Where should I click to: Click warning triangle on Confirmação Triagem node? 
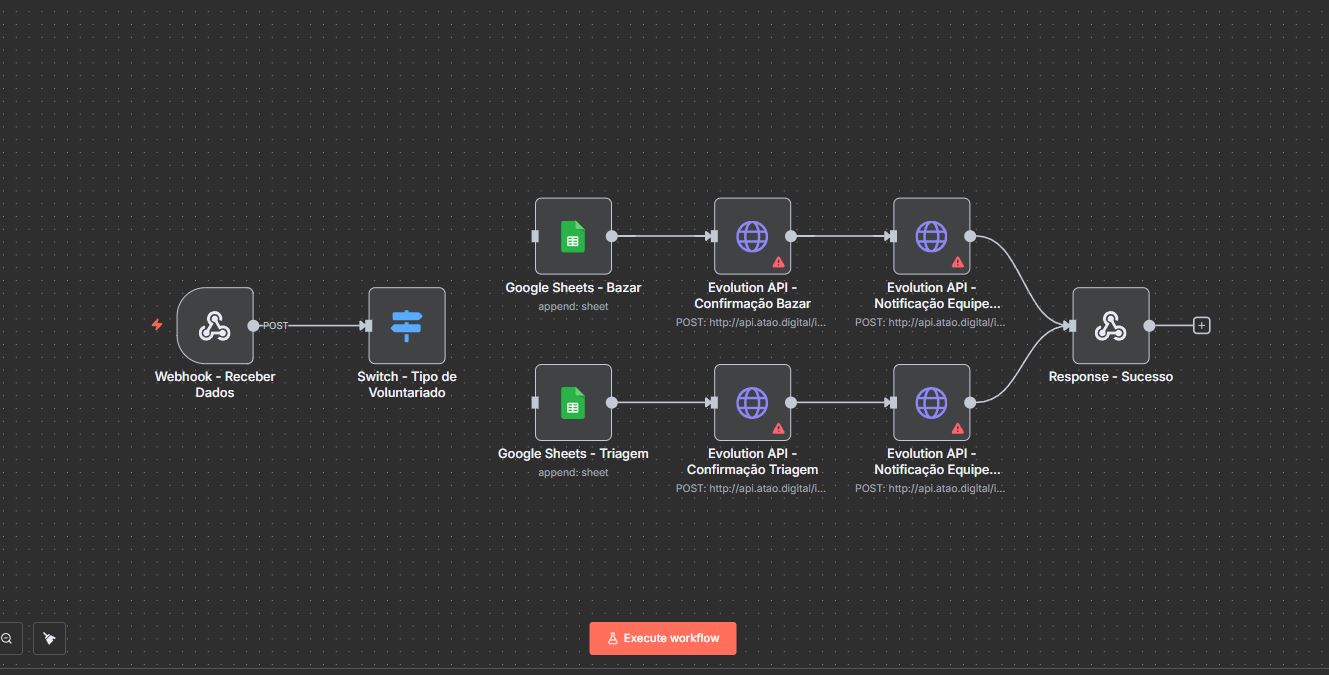point(778,428)
